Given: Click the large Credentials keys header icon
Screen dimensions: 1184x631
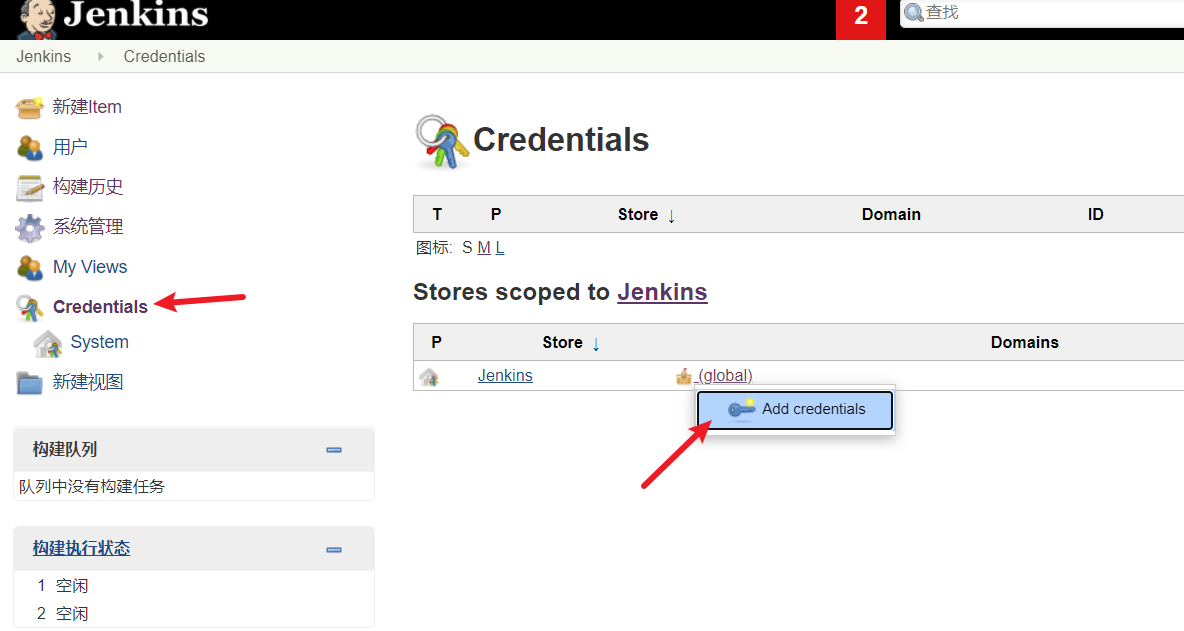Looking at the screenshot, I should pos(441,141).
